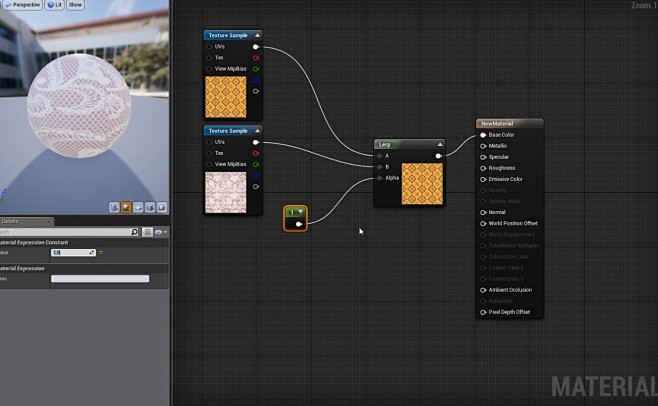
Task: Select sphere preview mesh icon
Action: 126,207
